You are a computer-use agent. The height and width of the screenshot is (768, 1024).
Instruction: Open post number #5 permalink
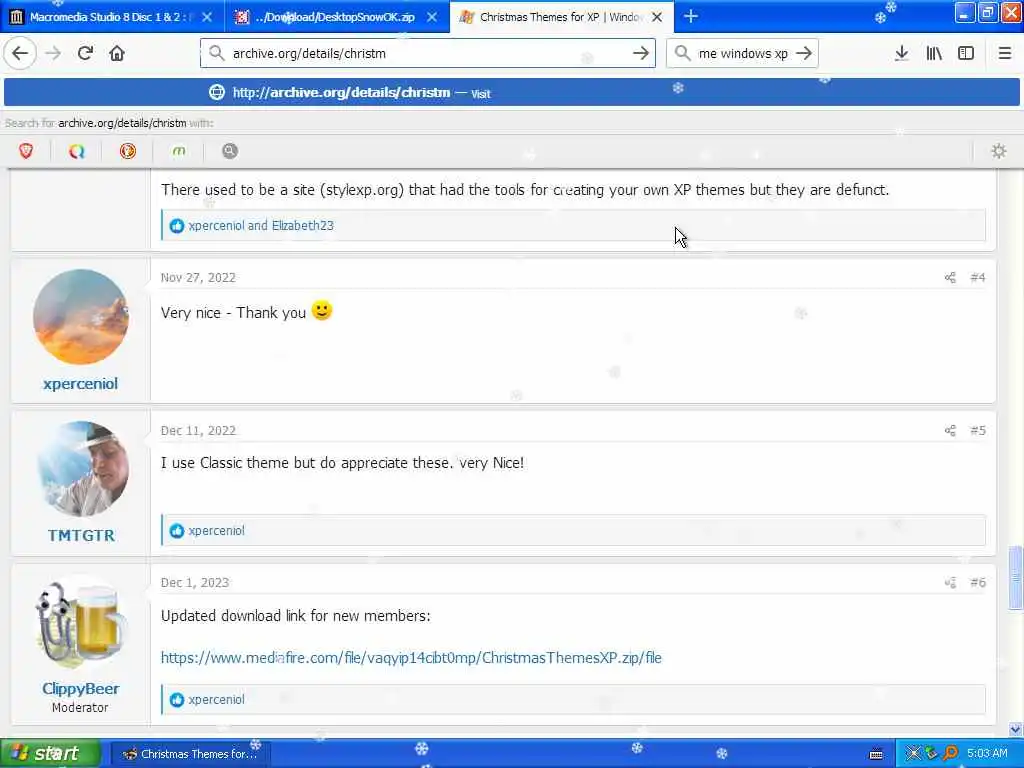[978, 430]
